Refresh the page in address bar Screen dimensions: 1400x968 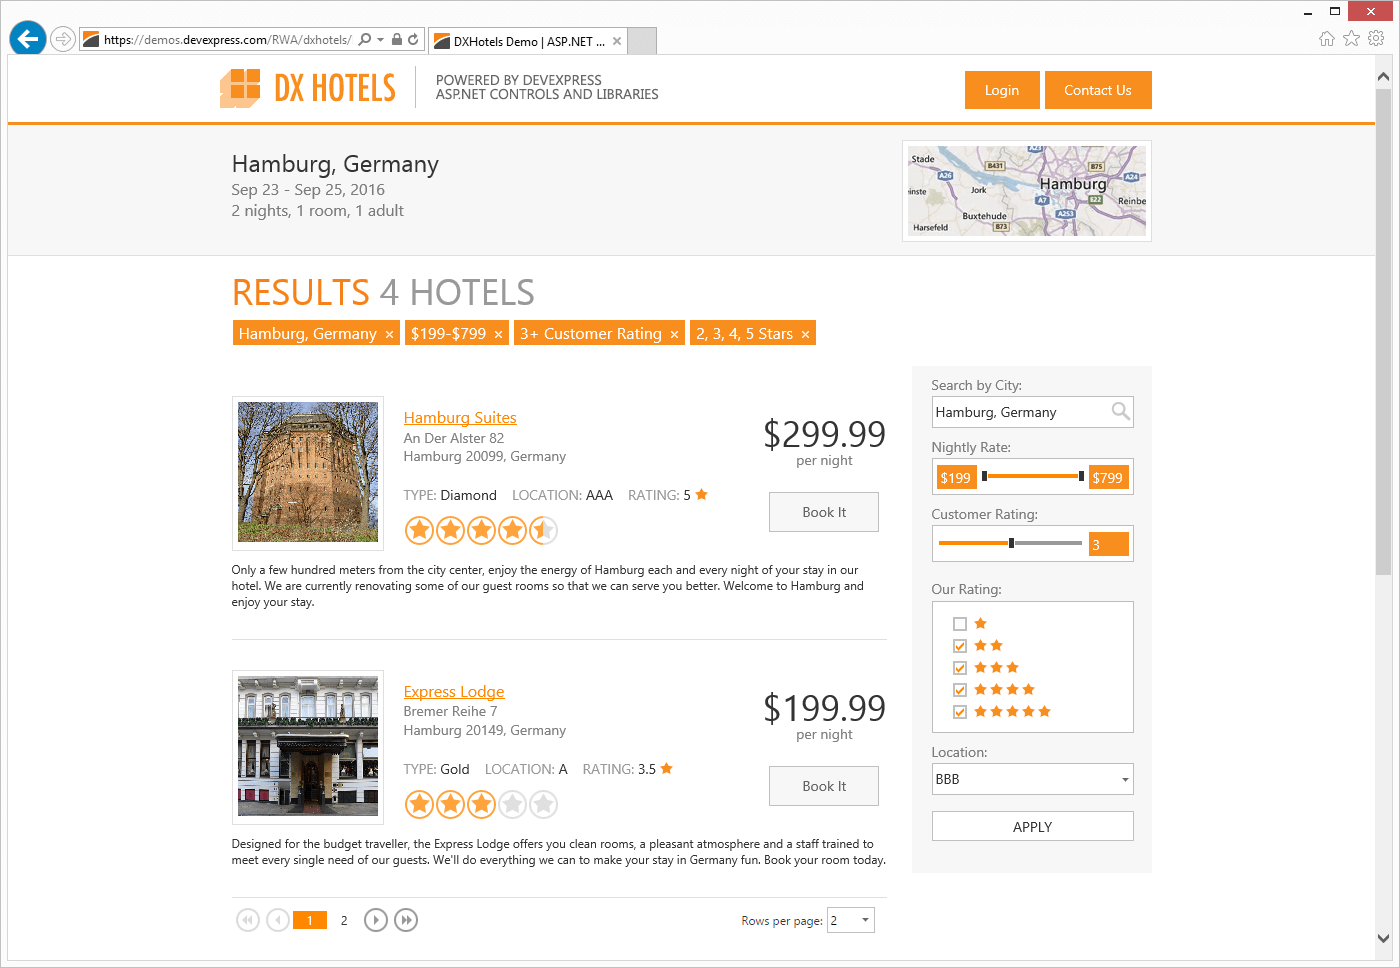[413, 40]
